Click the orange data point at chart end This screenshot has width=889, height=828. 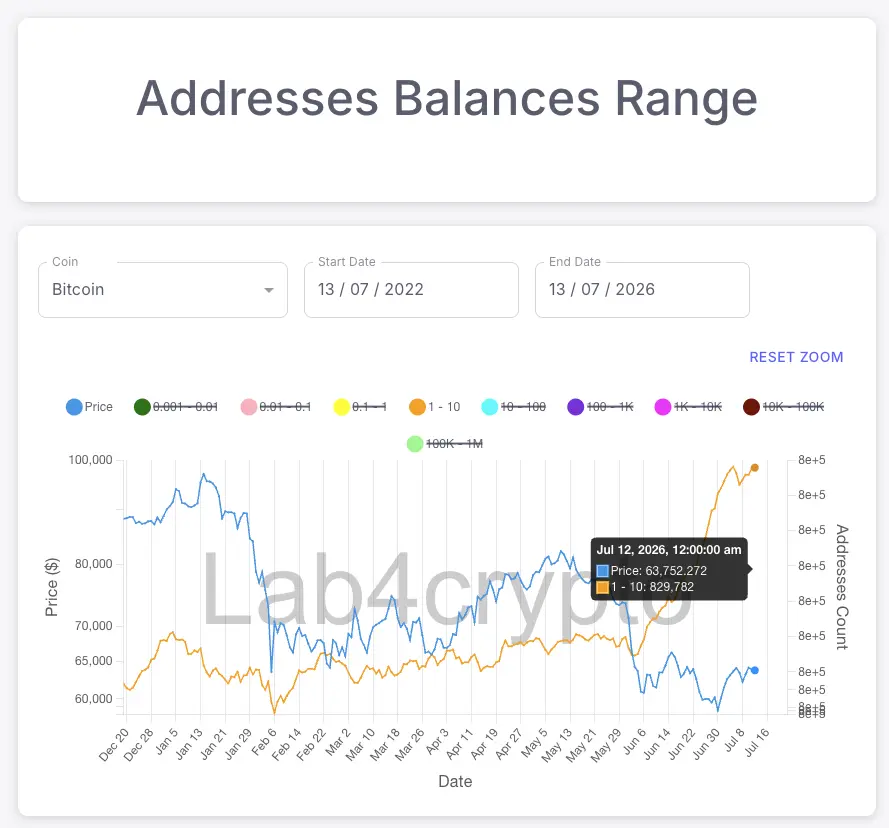755,468
